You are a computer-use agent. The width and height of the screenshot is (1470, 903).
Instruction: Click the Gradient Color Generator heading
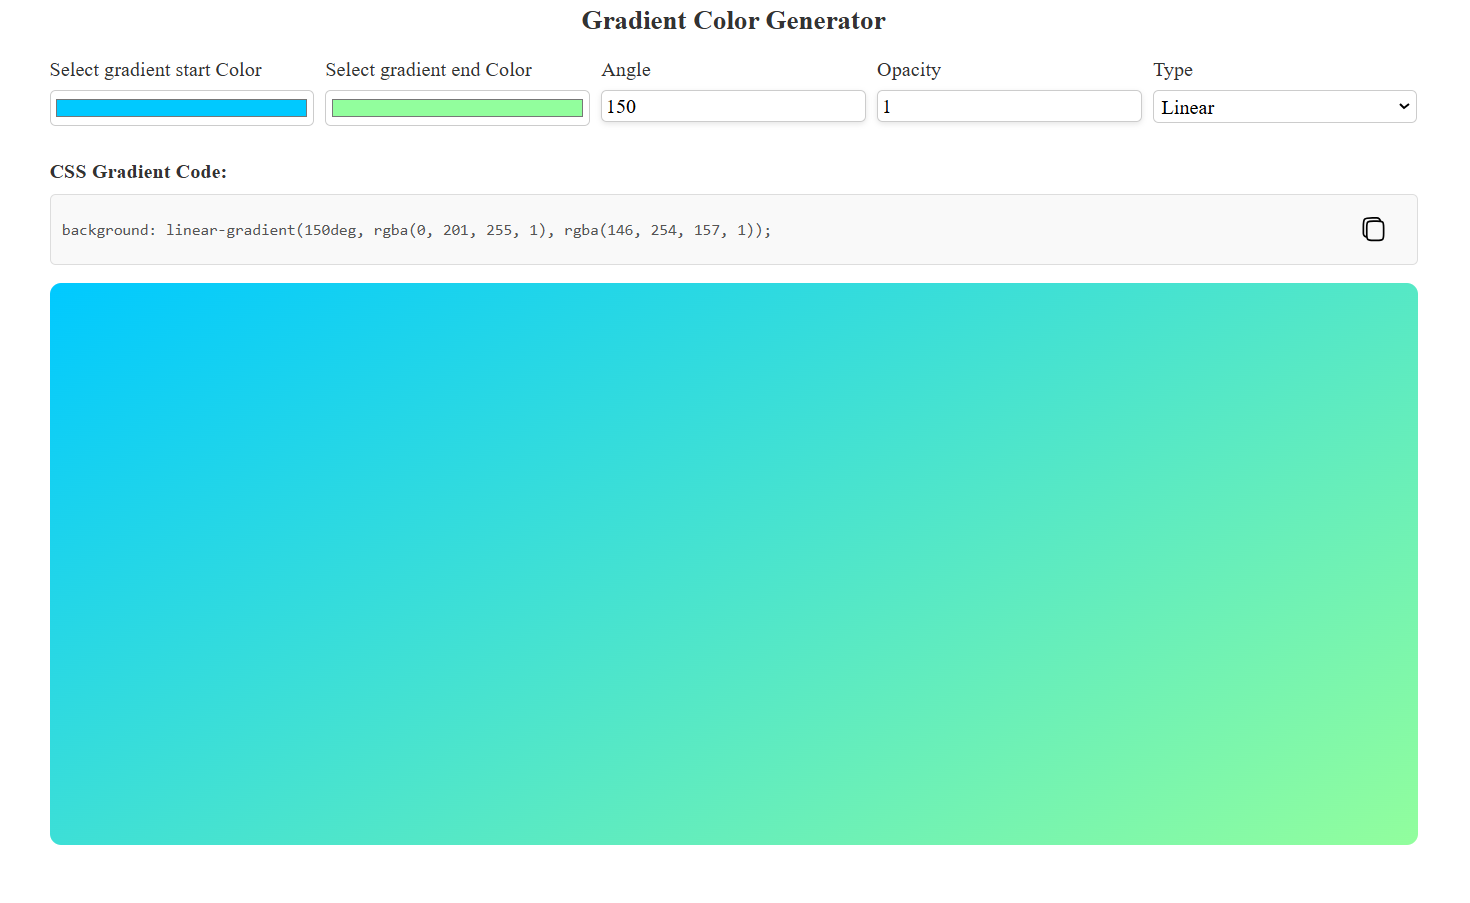(x=734, y=21)
